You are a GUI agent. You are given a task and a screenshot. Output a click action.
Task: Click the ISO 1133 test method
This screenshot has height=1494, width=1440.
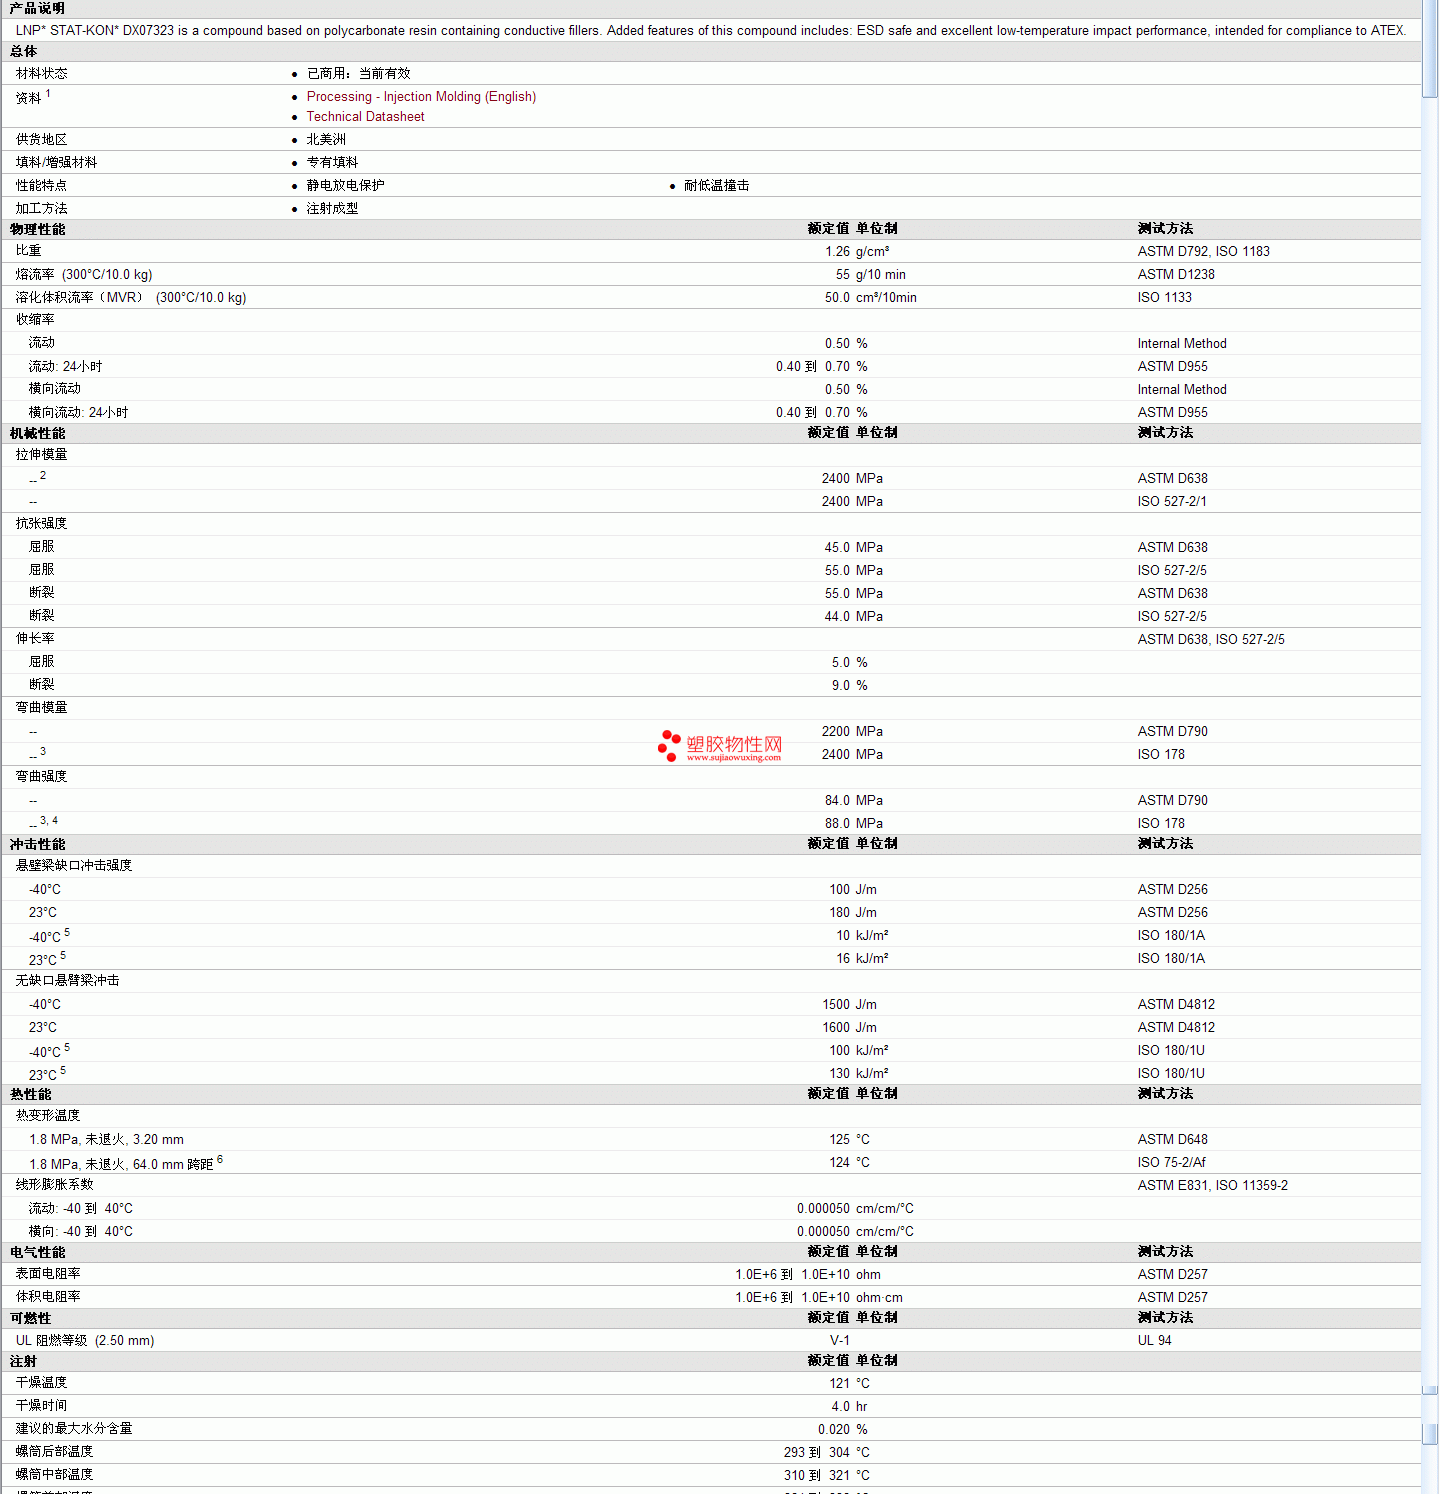1164,298
